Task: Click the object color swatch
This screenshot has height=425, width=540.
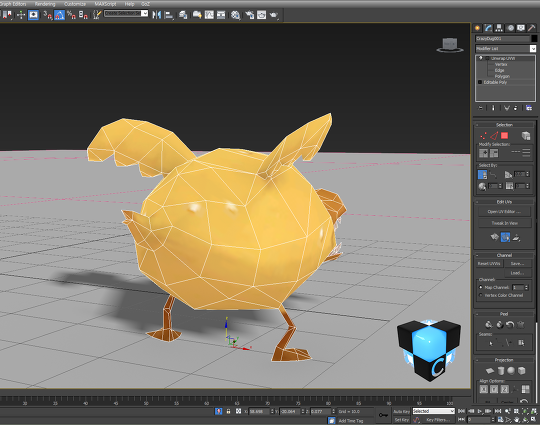Action: (x=534, y=39)
